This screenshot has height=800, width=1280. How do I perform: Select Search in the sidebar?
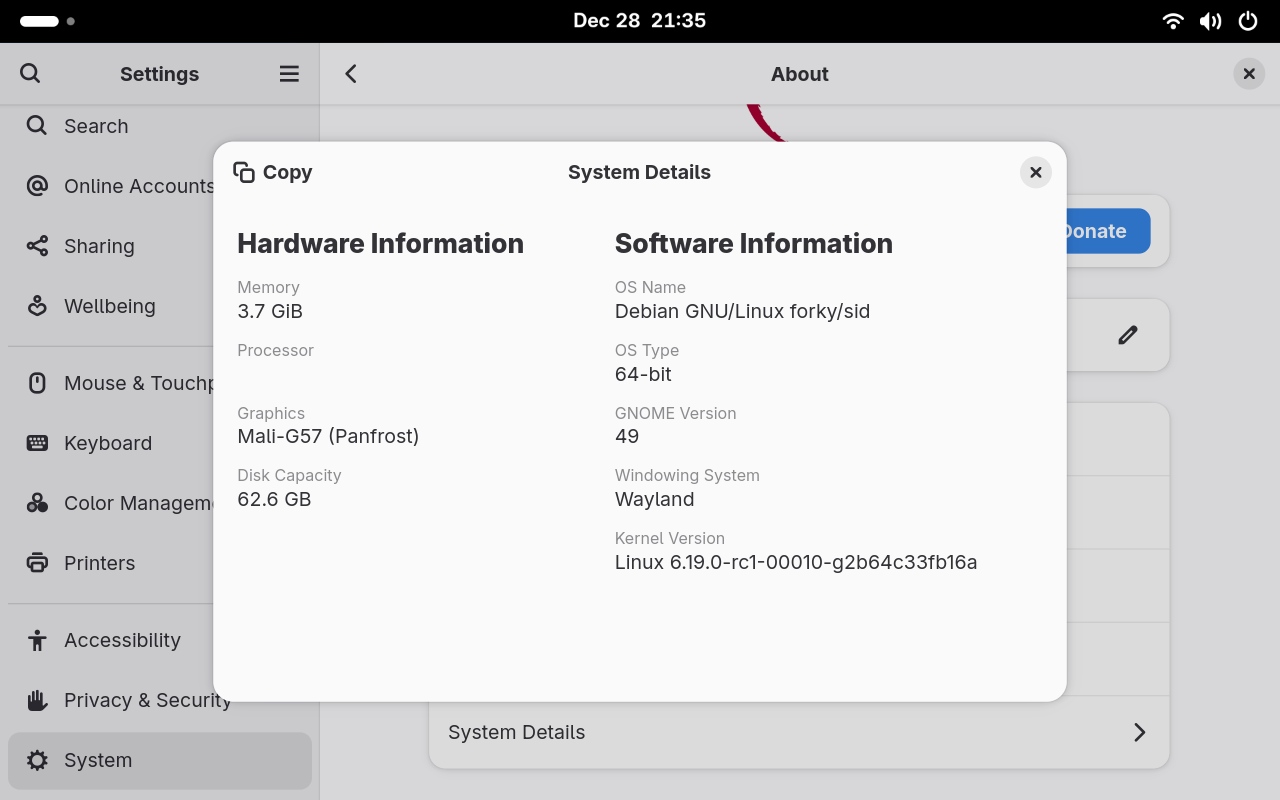click(x=96, y=126)
